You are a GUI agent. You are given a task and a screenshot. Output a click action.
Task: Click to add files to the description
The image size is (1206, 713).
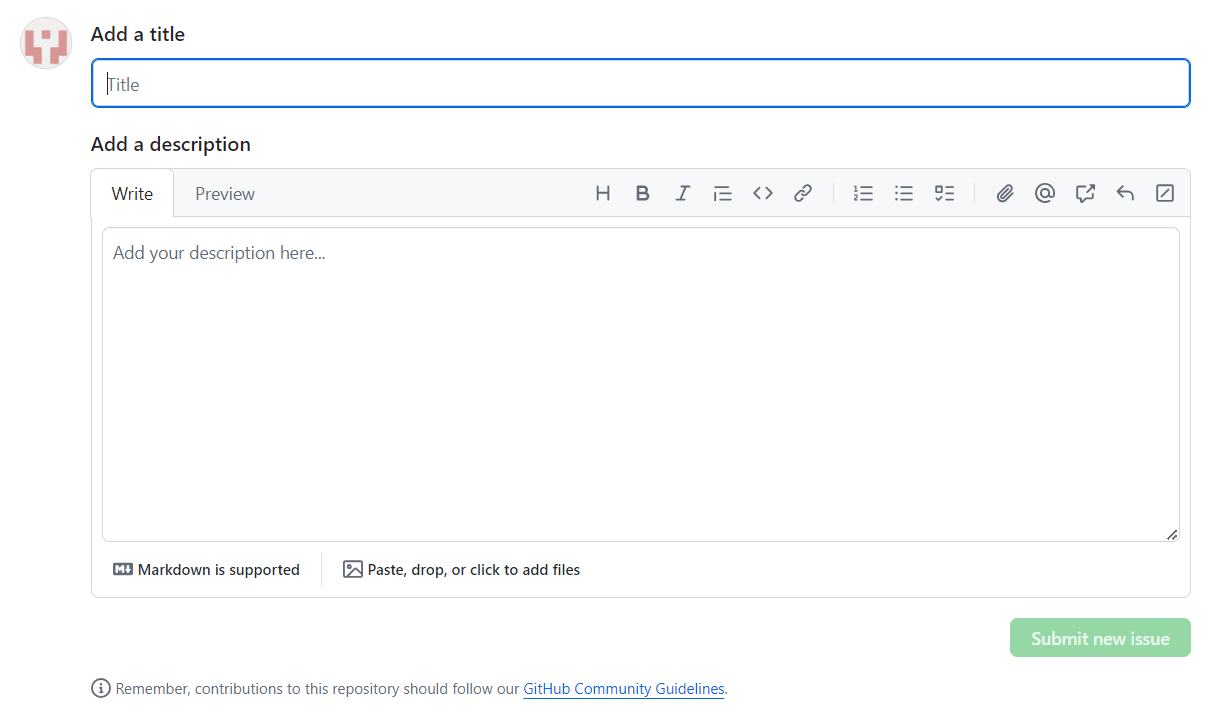click(461, 569)
